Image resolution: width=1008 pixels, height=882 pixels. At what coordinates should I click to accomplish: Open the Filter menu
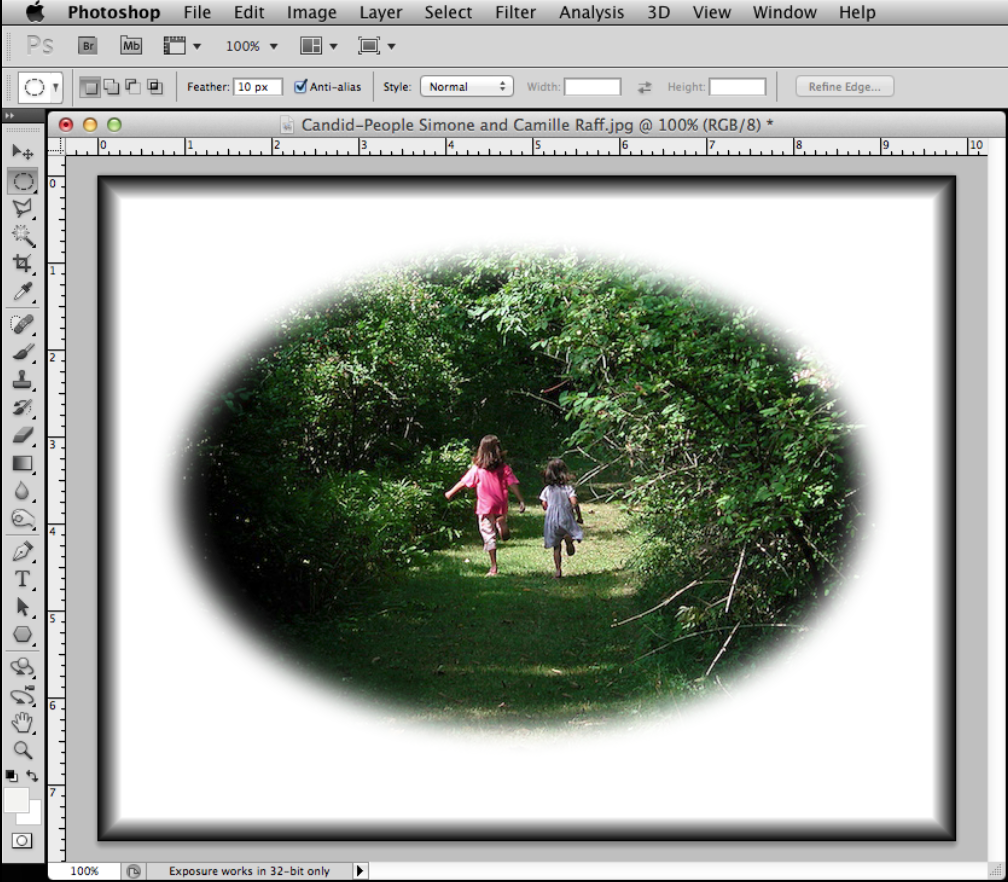tap(515, 13)
